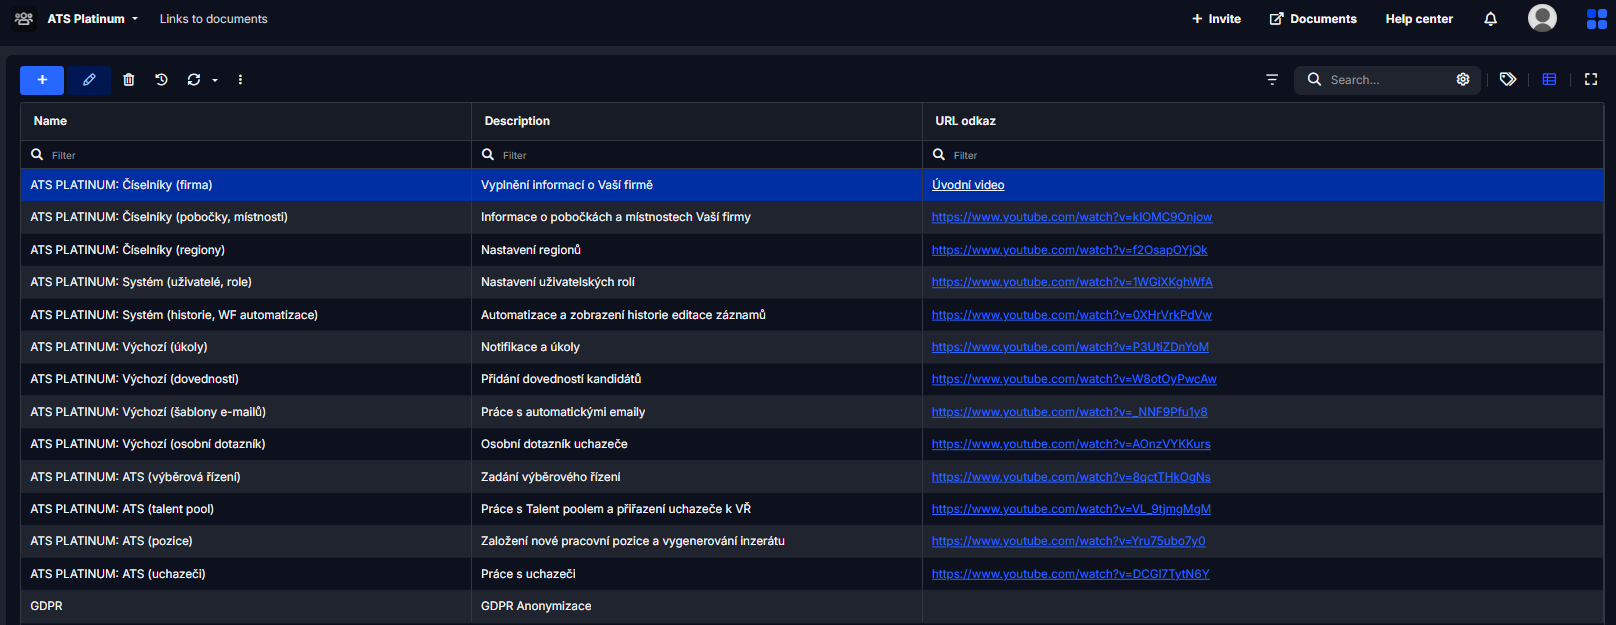
Task: Open the Documents external link
Action: pyautogui.click(x=1313, y=19)
